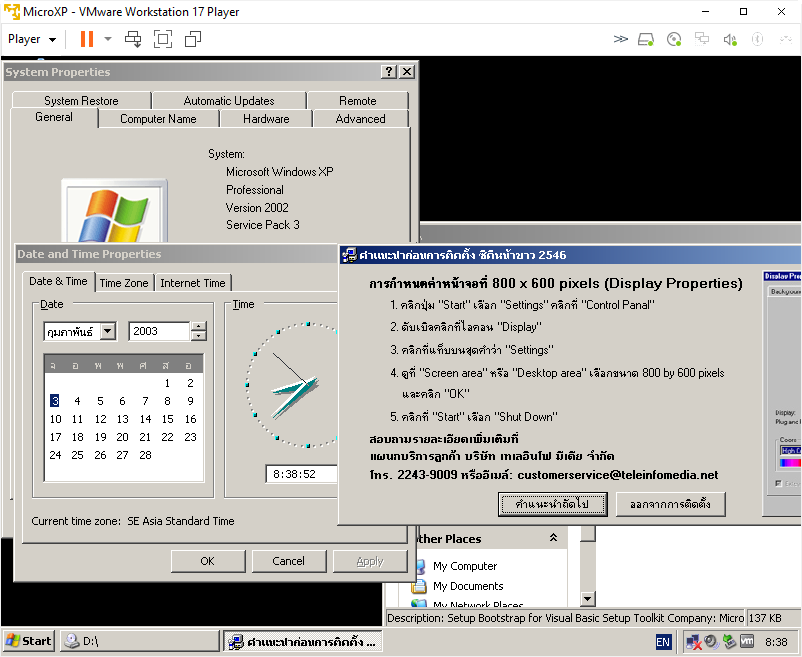Click the VMware Tools tray icon
Image resolution: width=802 pixels, height=657 pixels.
click(747, 641)
